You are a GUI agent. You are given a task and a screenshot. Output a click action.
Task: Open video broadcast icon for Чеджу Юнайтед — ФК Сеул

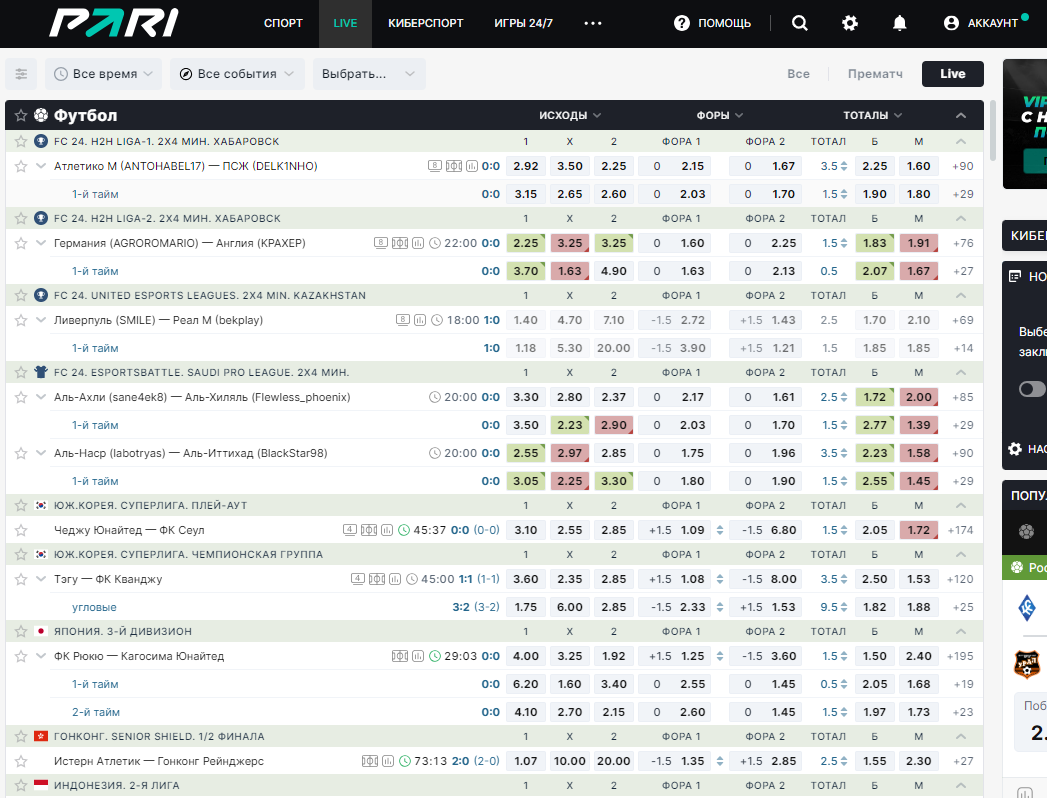350,530
